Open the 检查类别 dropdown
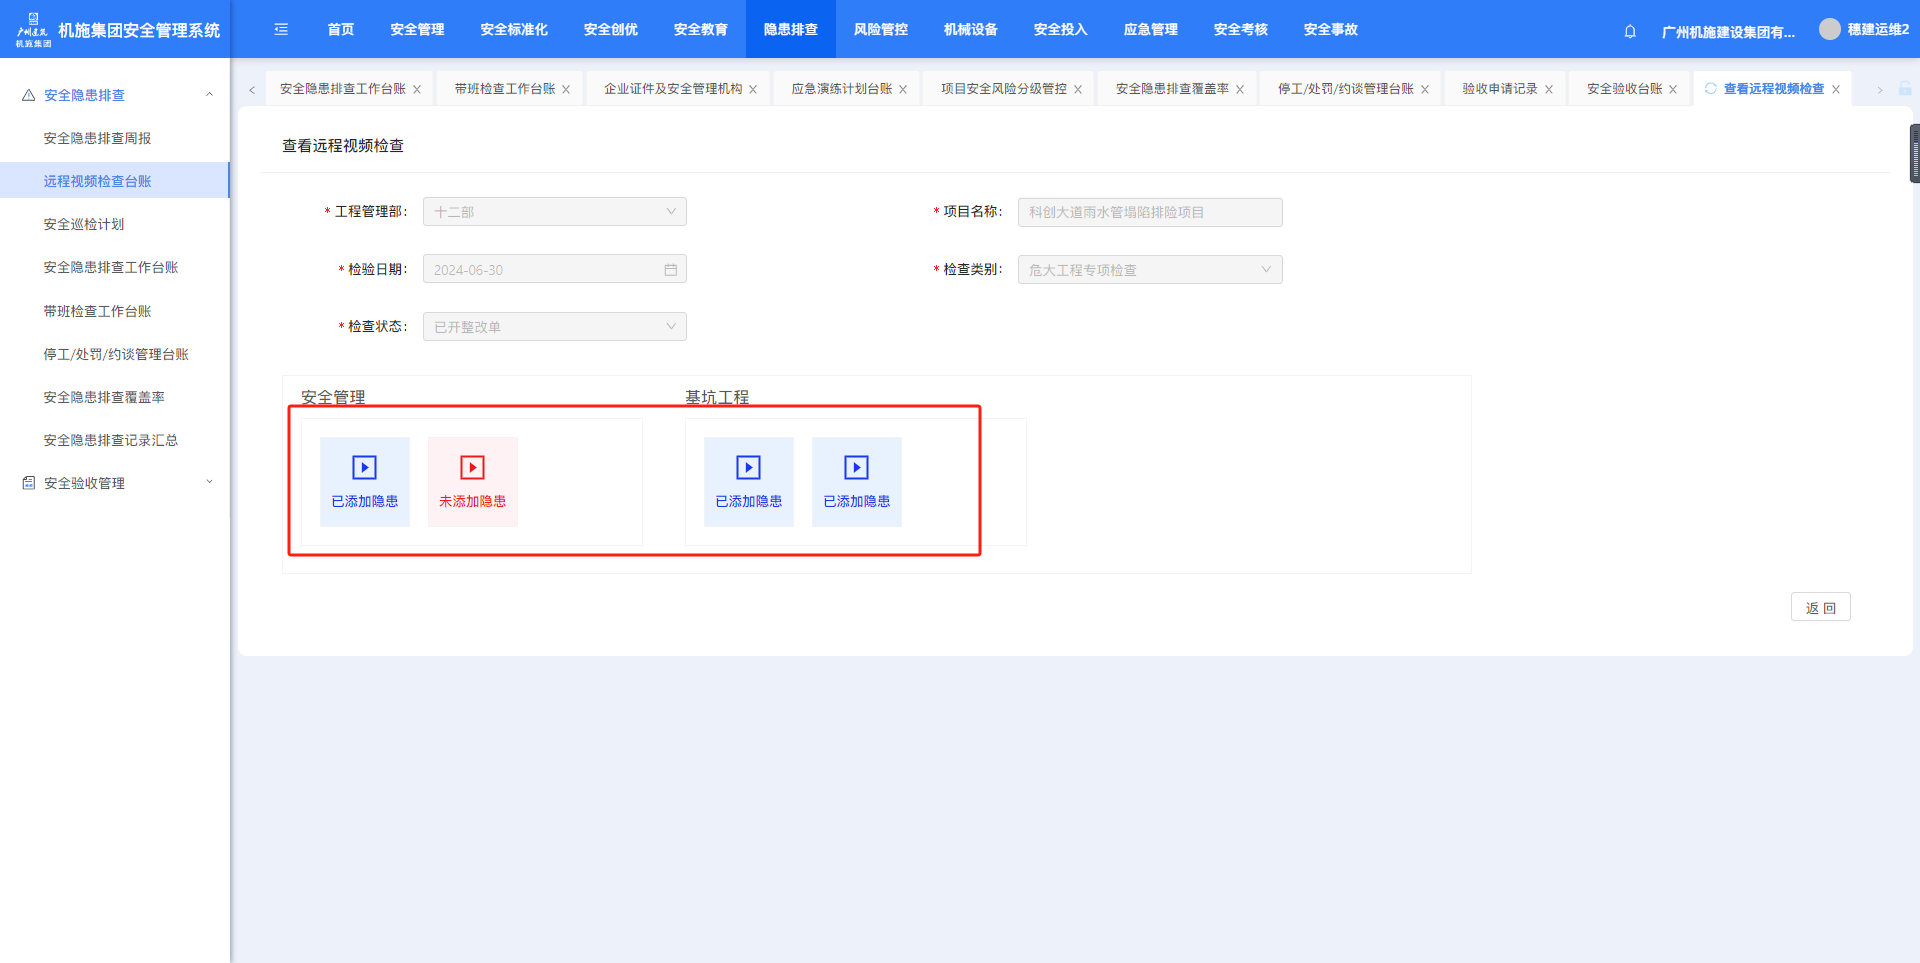This screenshot has height=963, width=1920. click(1149, 270)
